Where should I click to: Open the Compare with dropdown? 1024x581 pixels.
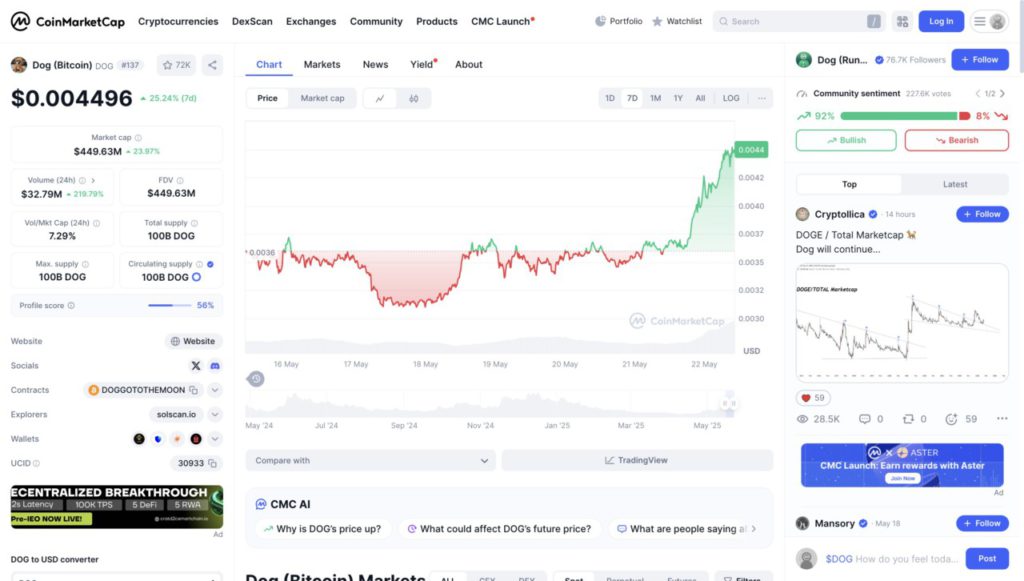[371, 460]
